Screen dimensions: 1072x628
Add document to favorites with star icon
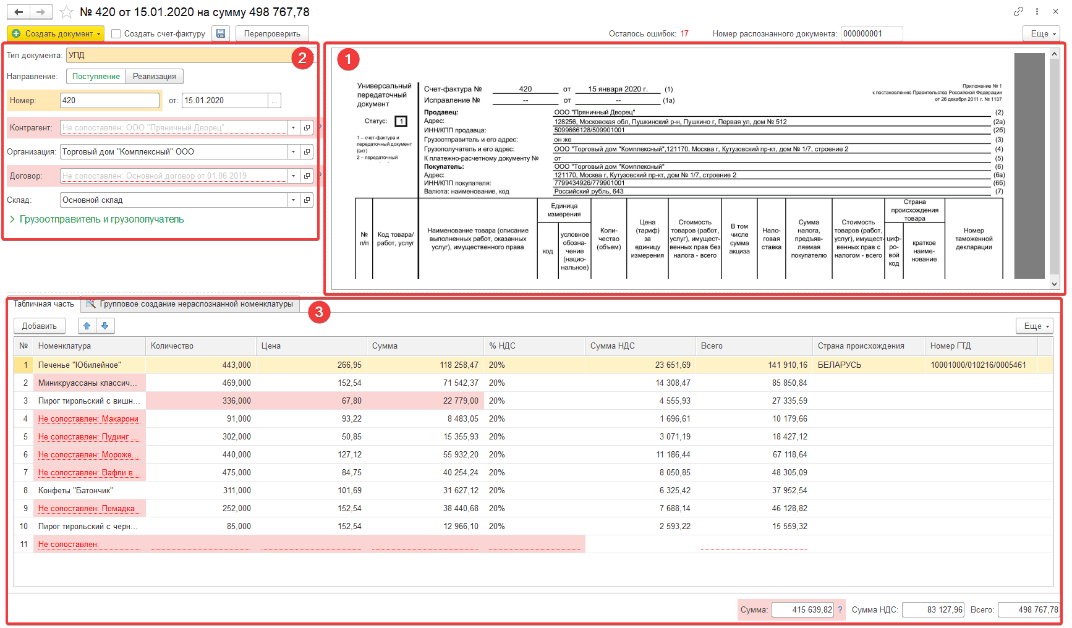[x=66, y=11]
